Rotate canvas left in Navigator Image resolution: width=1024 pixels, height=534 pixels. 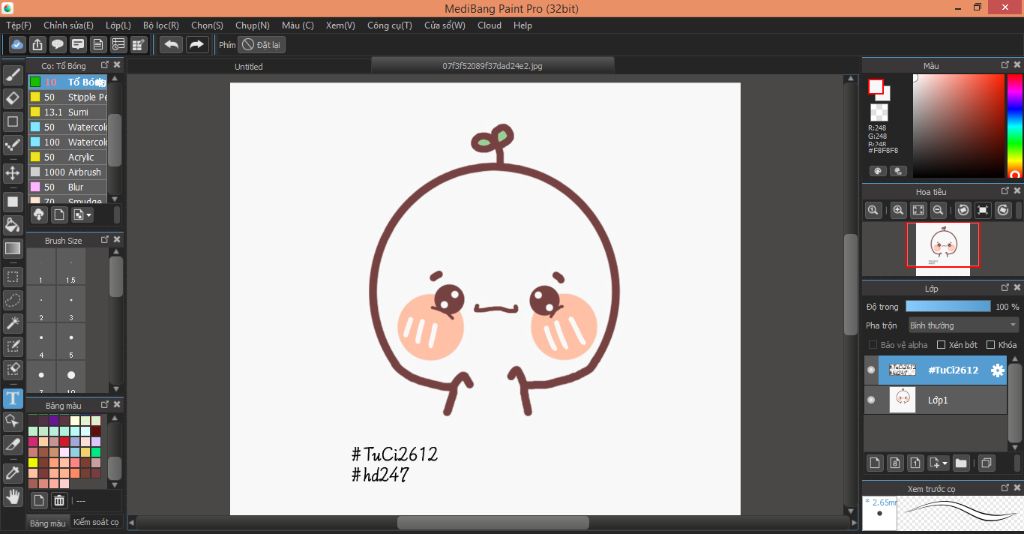[963, 210]
